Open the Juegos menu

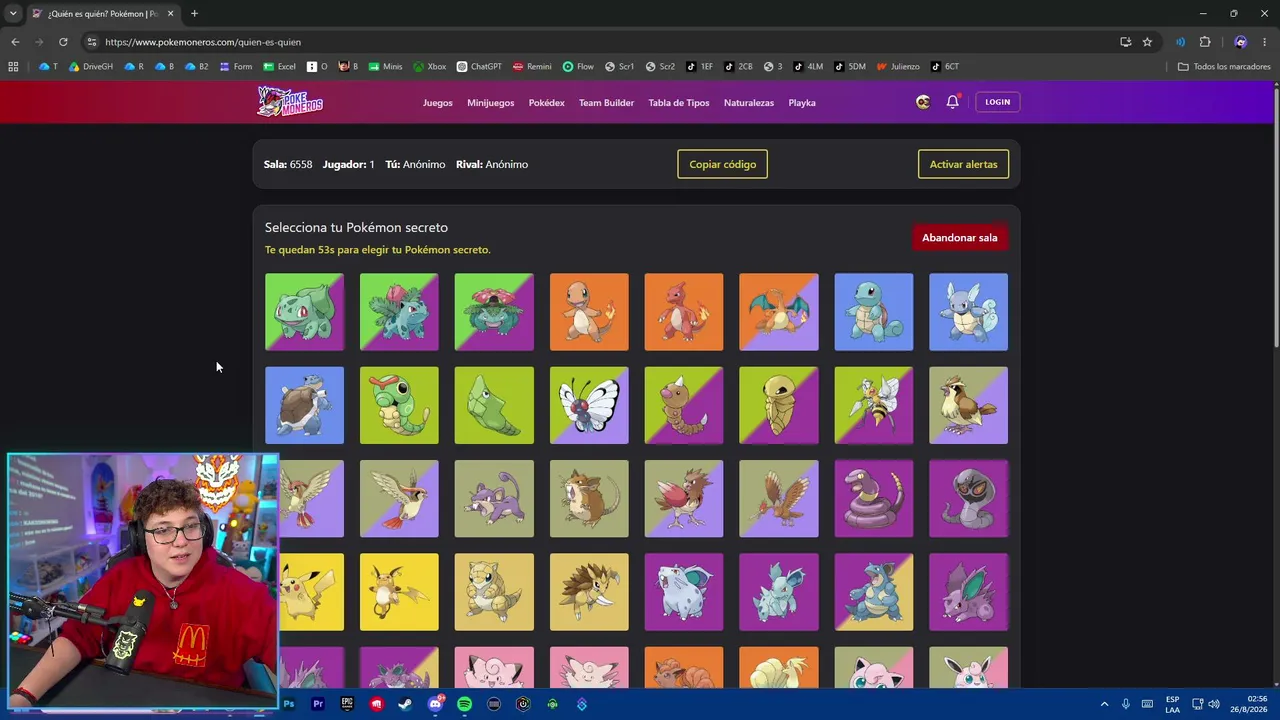click(437, 103)
